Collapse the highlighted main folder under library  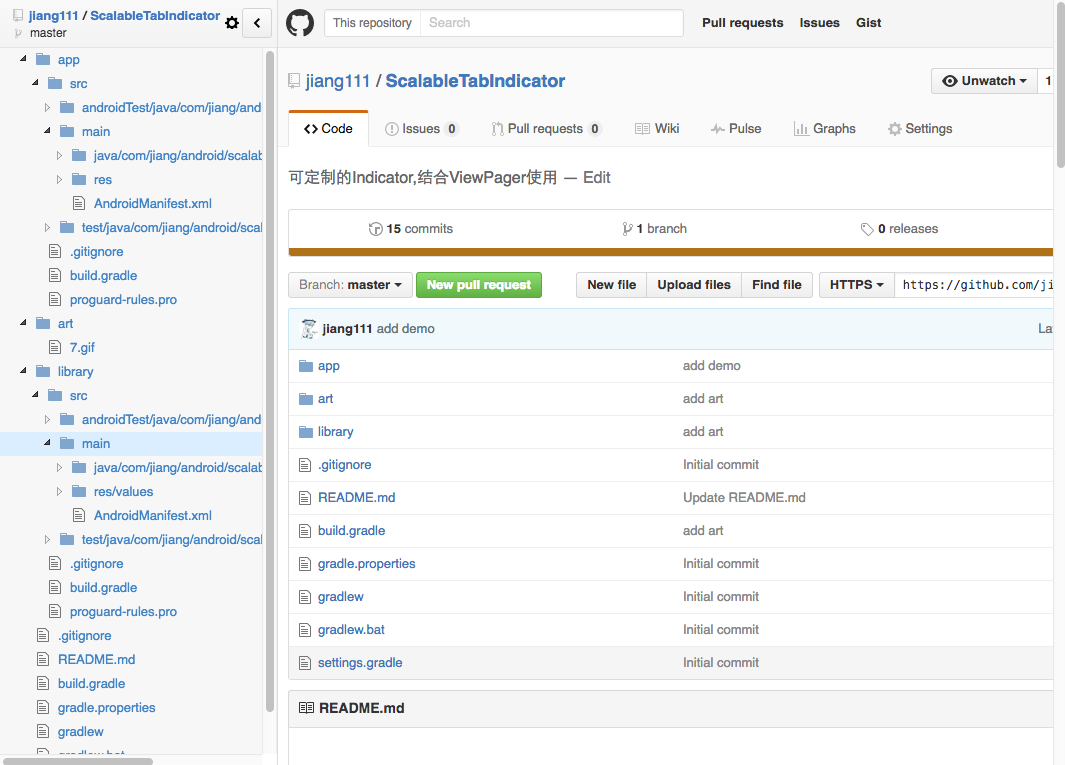coord(47,443)
